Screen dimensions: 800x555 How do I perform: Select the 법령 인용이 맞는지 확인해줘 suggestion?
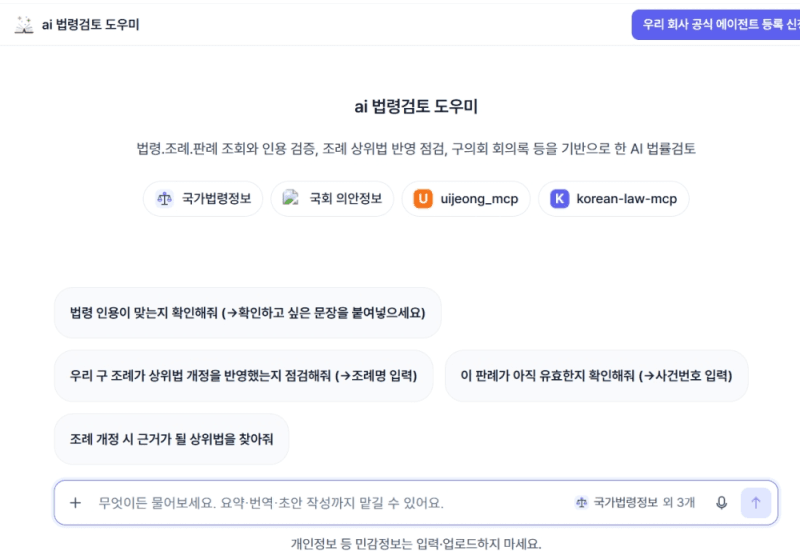point(247,313)
